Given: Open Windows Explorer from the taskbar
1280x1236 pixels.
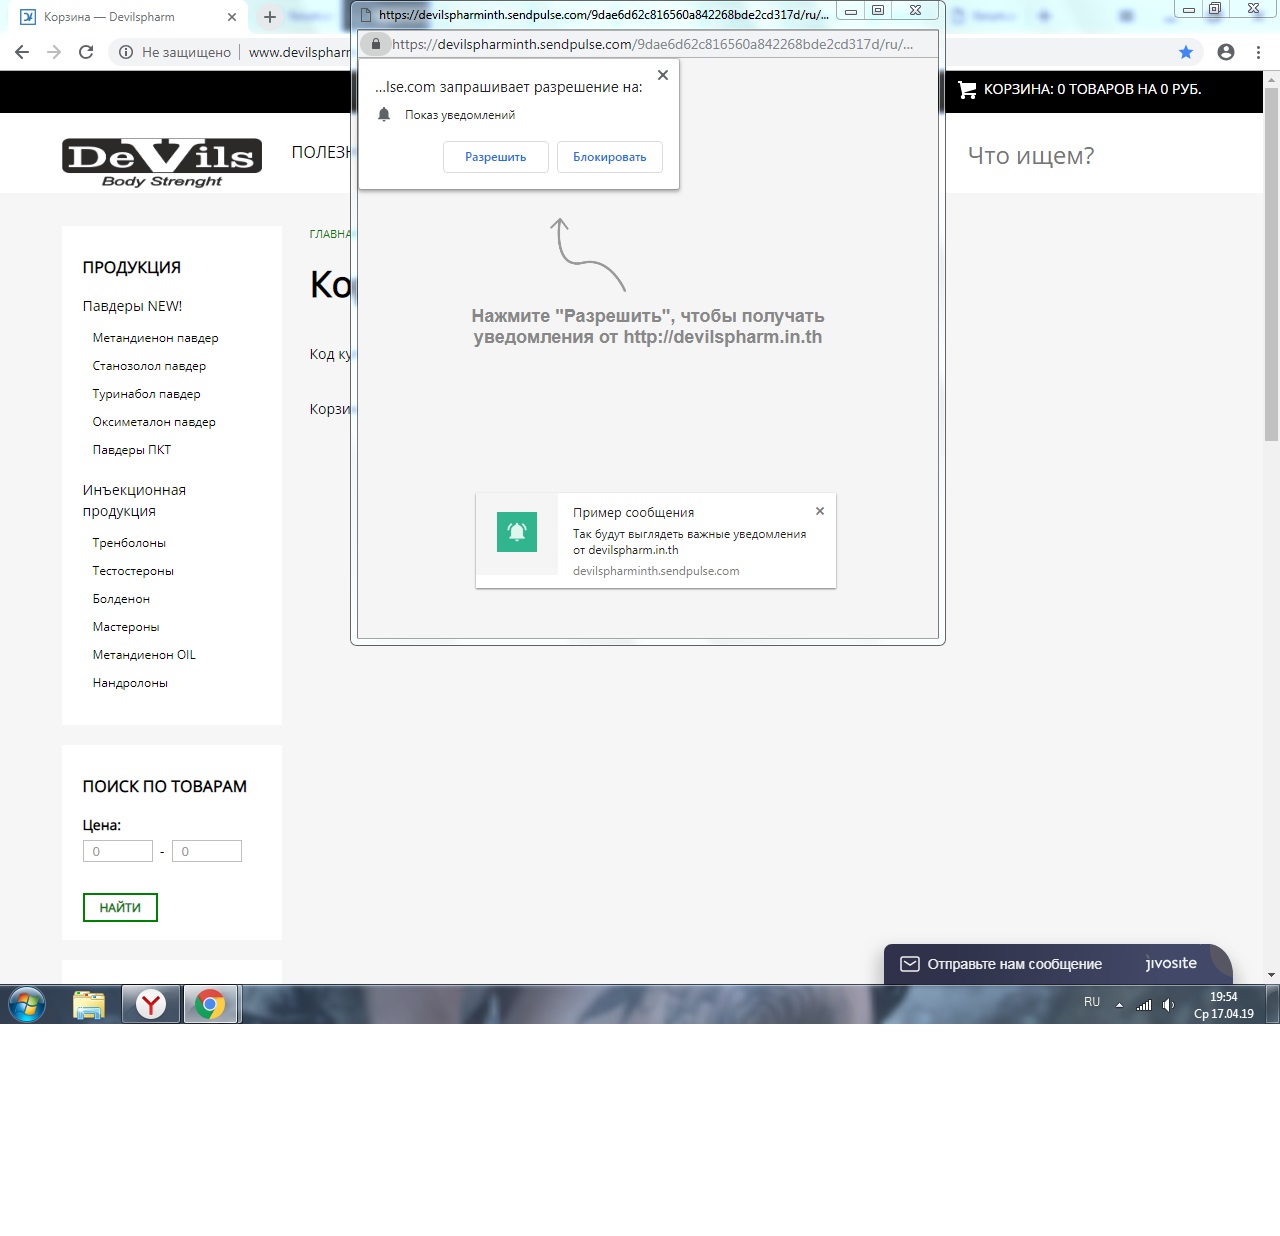Looking at the screenshot, I should (89, 1004).
